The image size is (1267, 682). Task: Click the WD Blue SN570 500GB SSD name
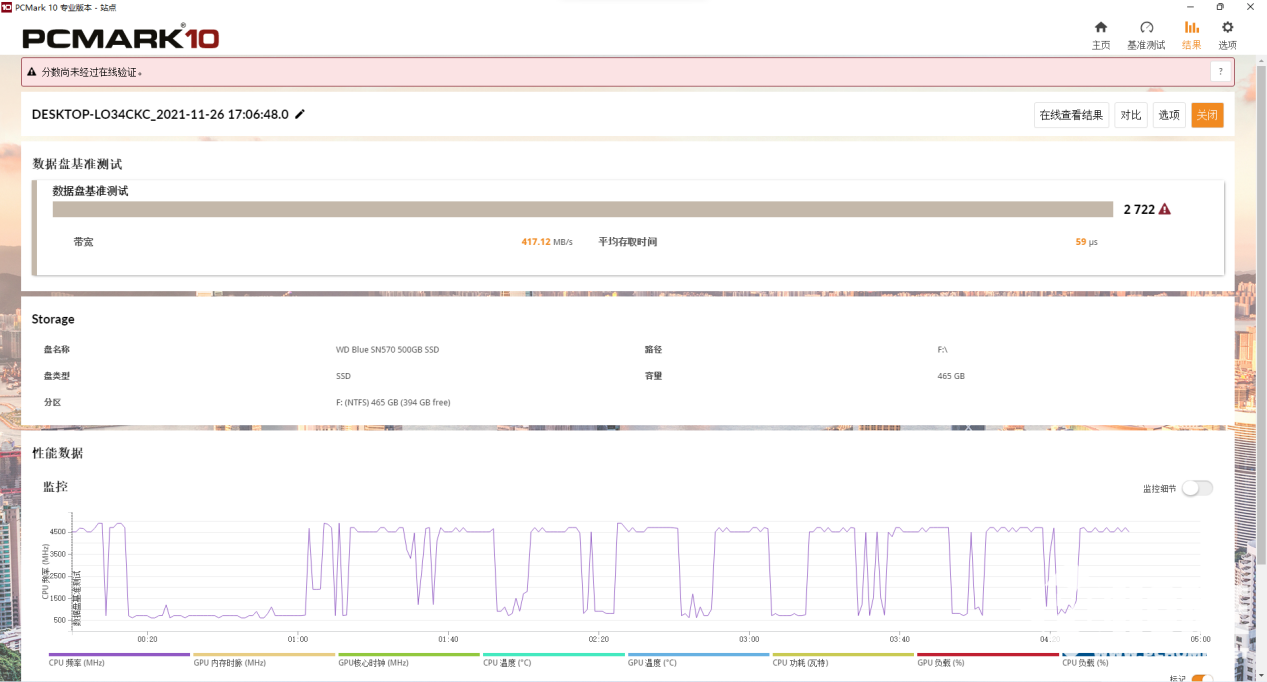(x=387, y=350)
